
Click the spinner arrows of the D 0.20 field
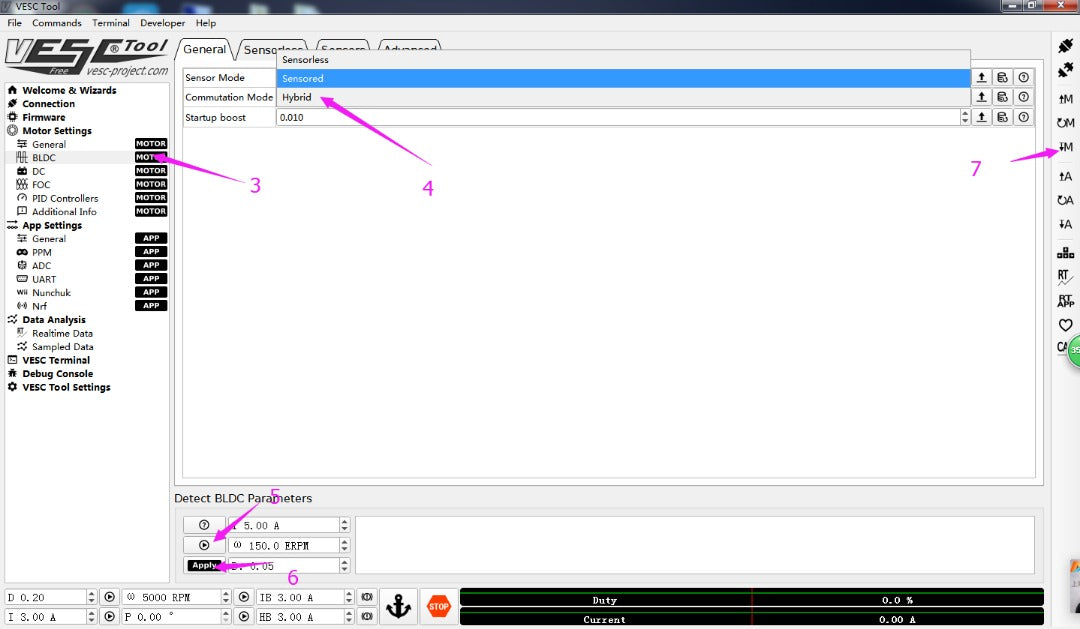(x=91, y=597)
